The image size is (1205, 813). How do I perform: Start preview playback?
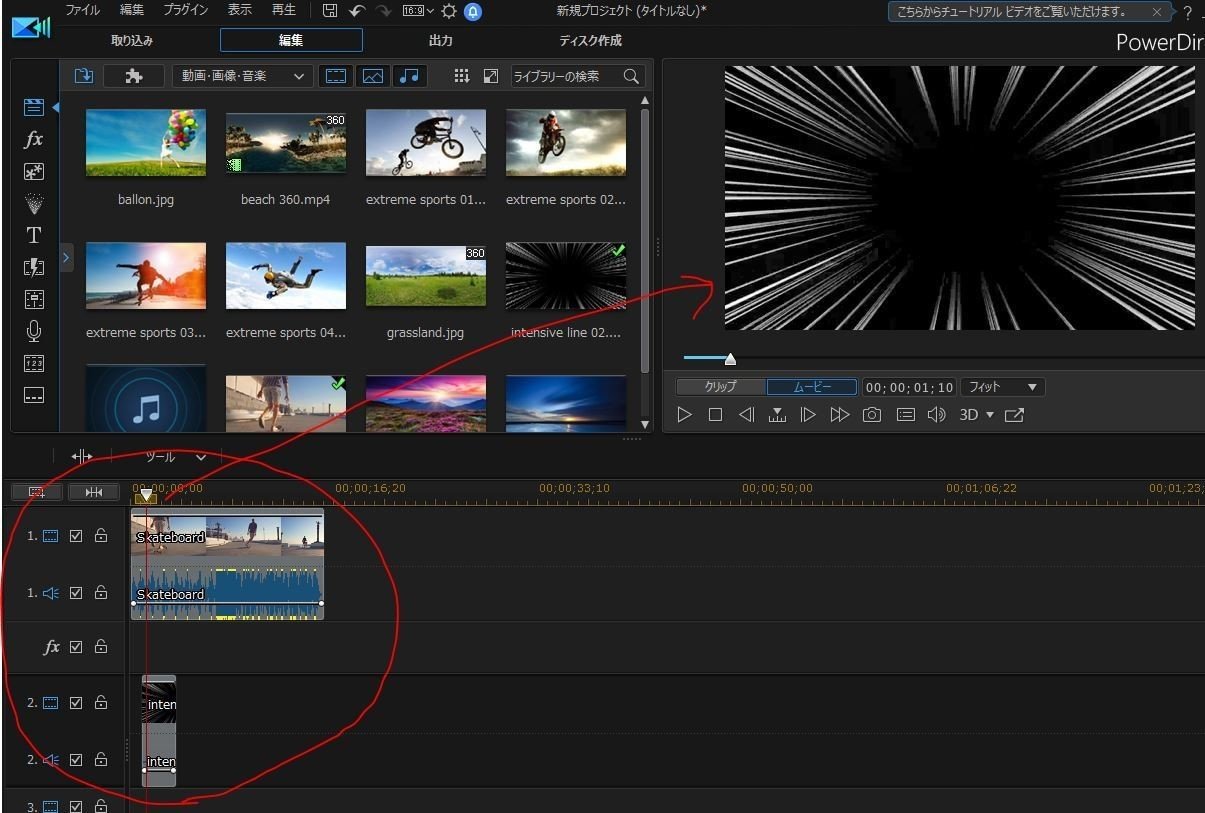click(x=684, y=415)
